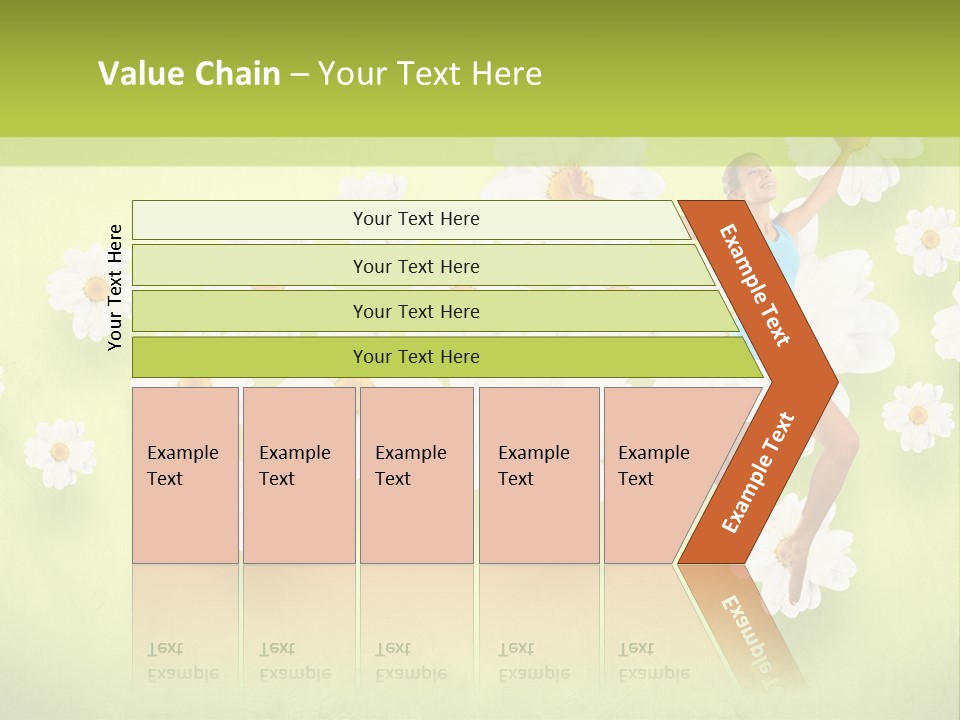Select the first pink "Example Text" box

(185, 475)
